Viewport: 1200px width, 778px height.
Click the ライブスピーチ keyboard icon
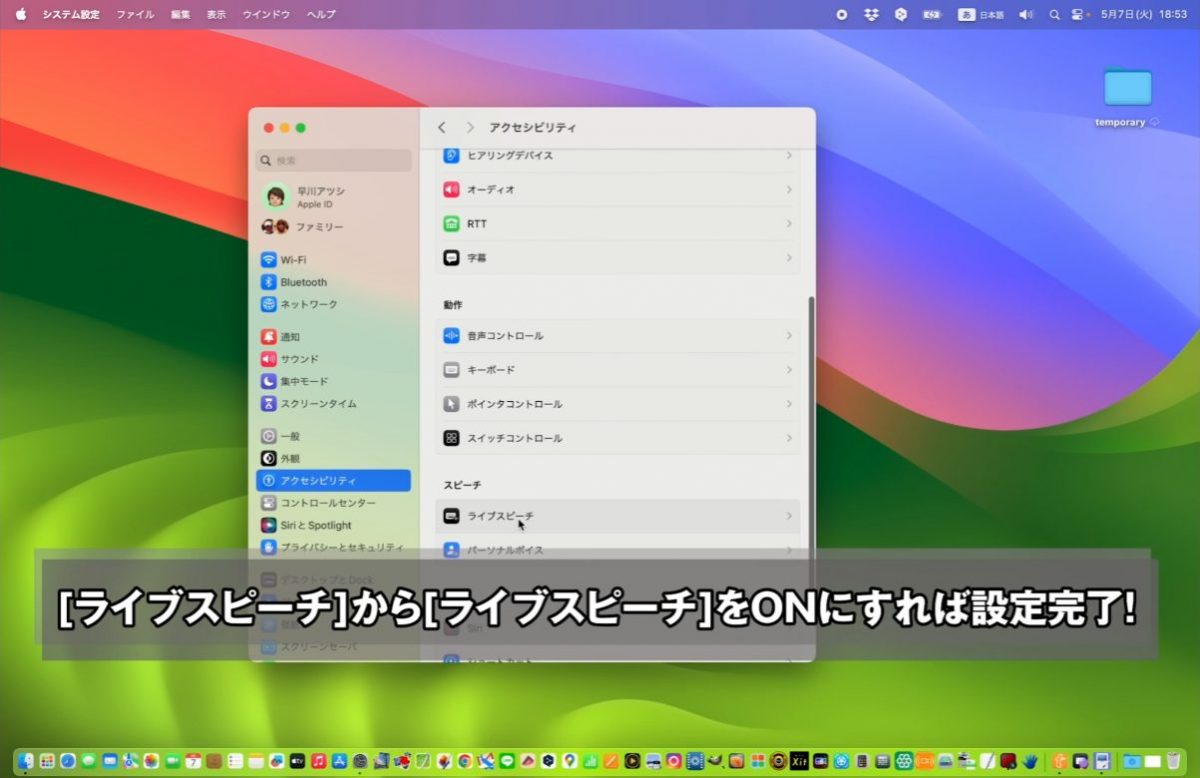(x=451, y=516)
